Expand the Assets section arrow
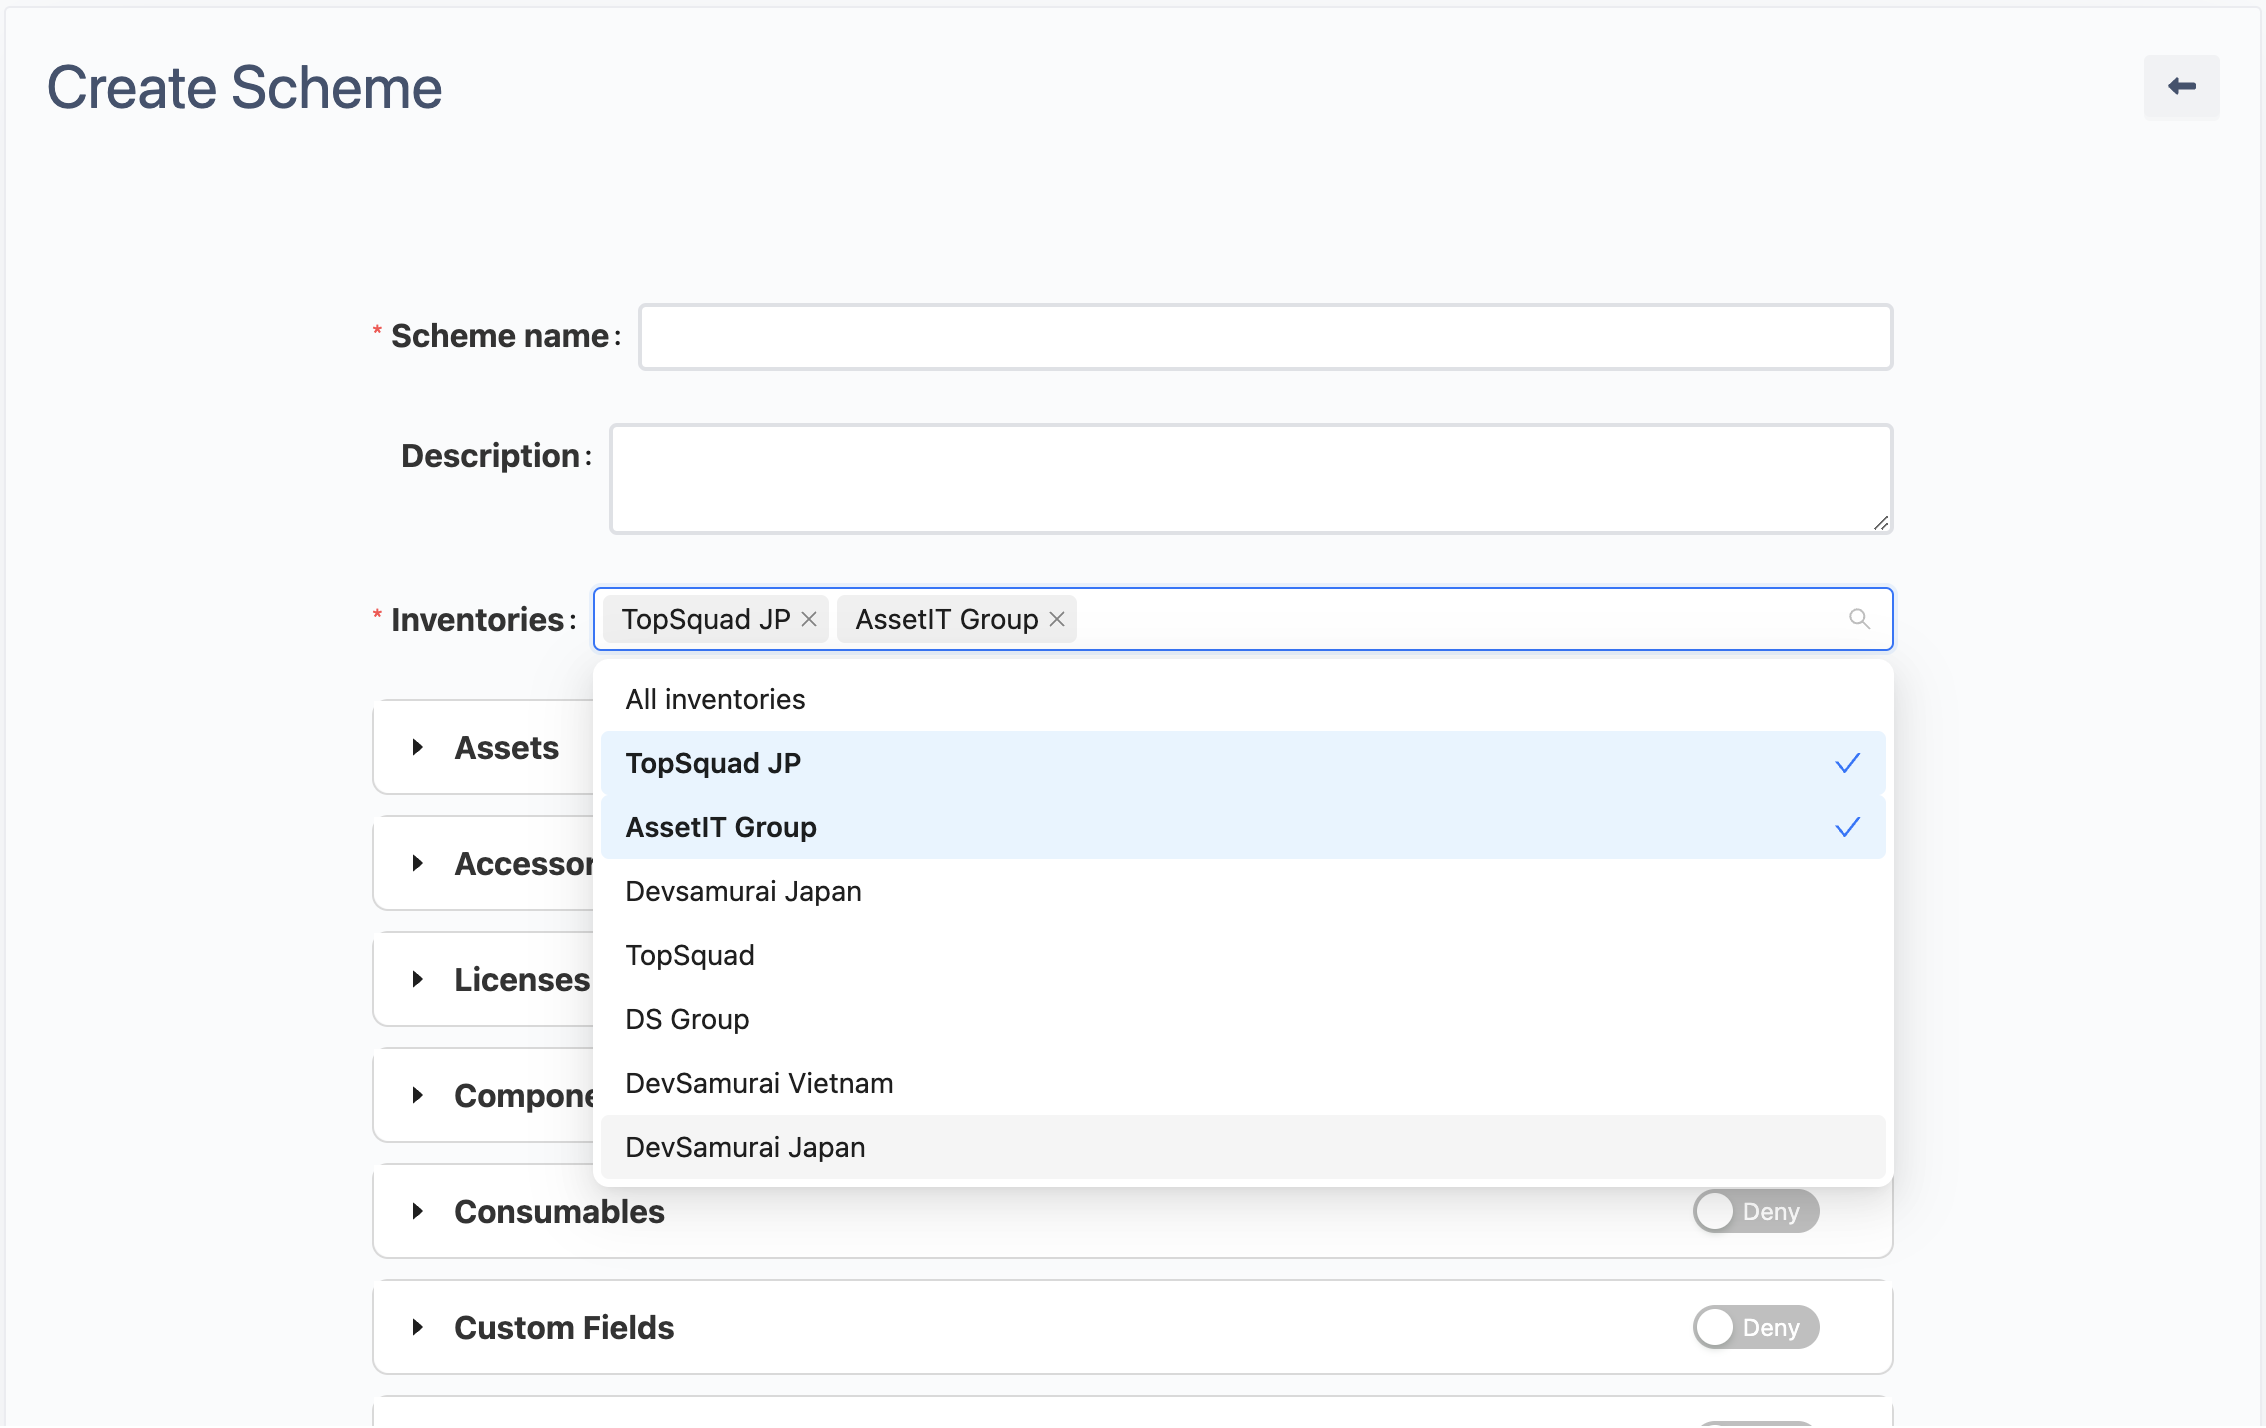This screenshot has height=1428, width=2266. 418,748
